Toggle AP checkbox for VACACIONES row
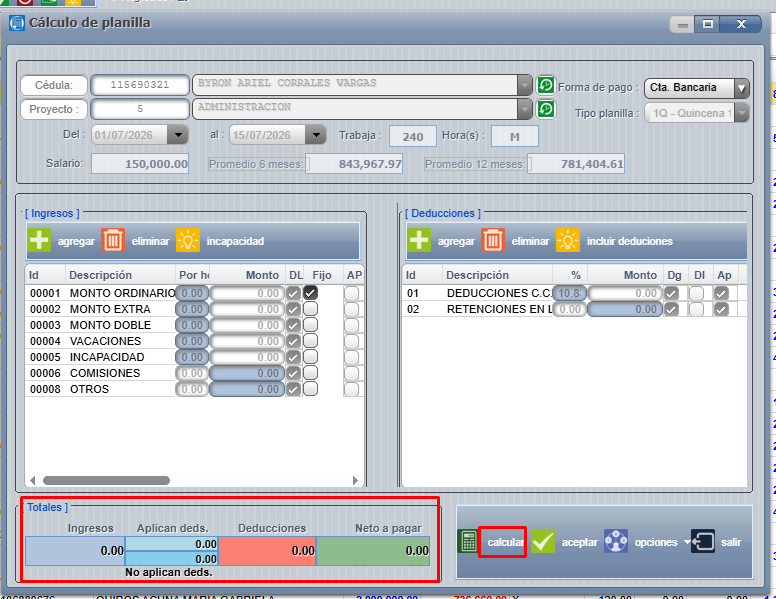Viewport: 776px width, 599px height. [351, 342]
